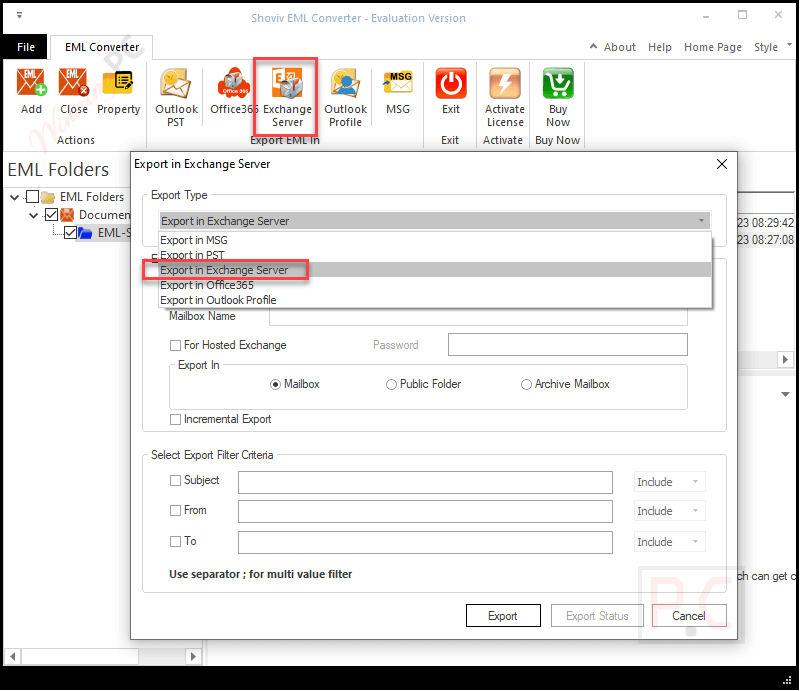Screen dimensions: 800x691
Task: Choose Export in MSG option
Action: (435, 240)
